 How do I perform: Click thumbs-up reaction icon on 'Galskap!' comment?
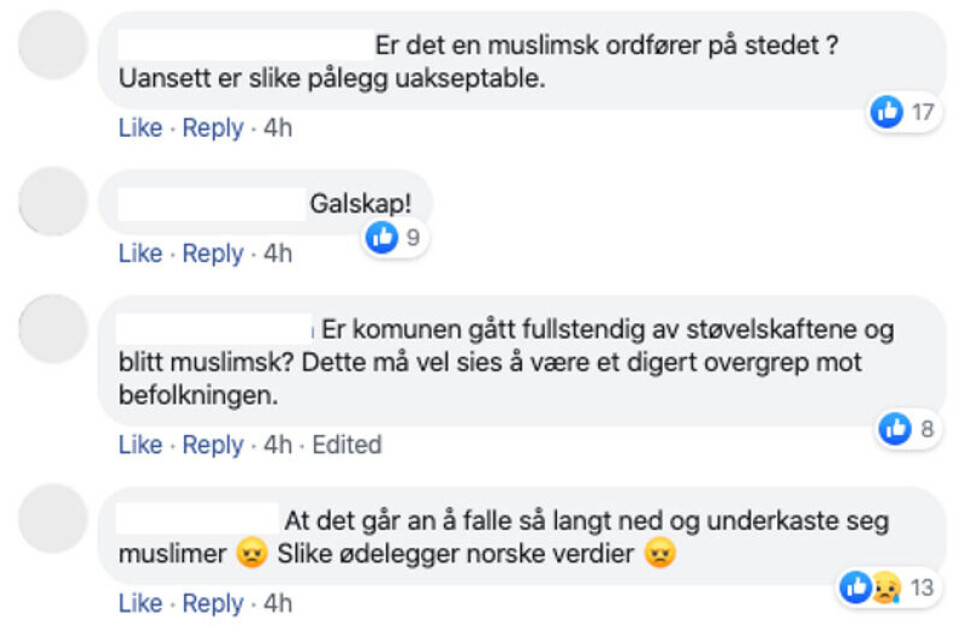pos(382,237)
